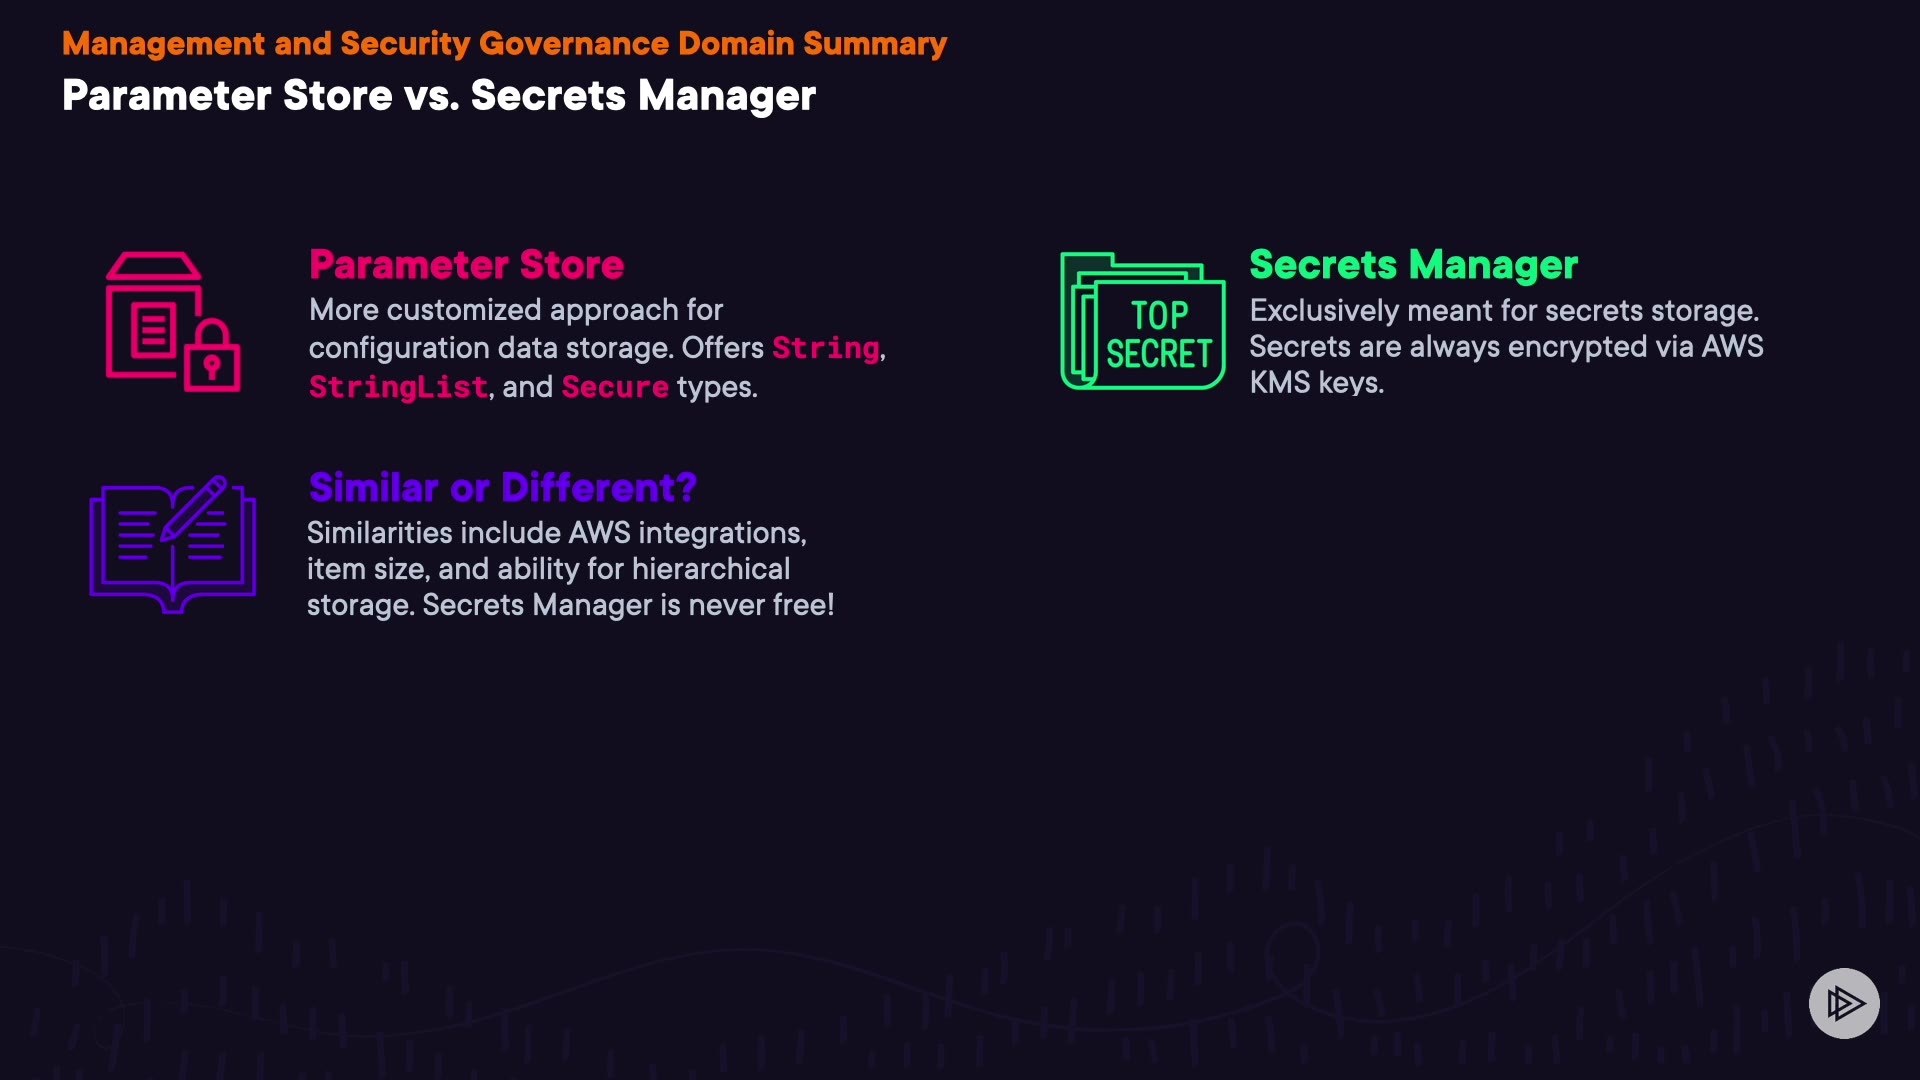The image size is (1920, 1080).
Task: Click the Similar or Different? heading
Action: click(x=502, y=488)
